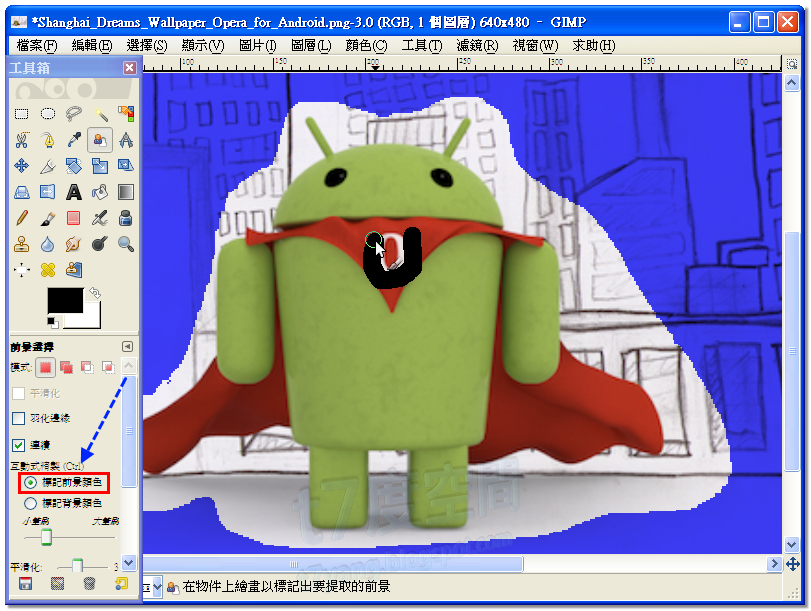This screenshot has height=611, width=811.
Task: Delete saved tool options with trash icon
Action: click(89, 584)
